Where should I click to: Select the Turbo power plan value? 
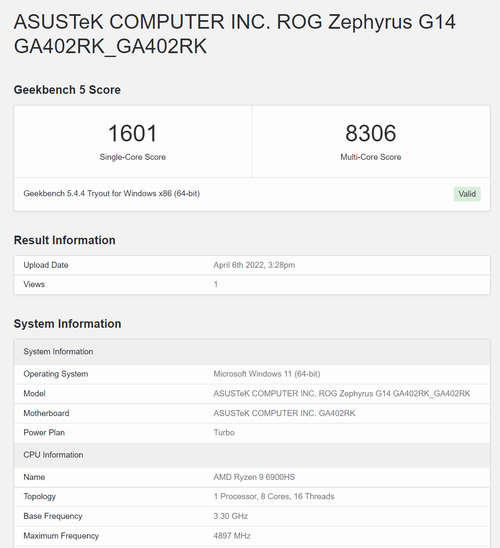coord(224,433)
